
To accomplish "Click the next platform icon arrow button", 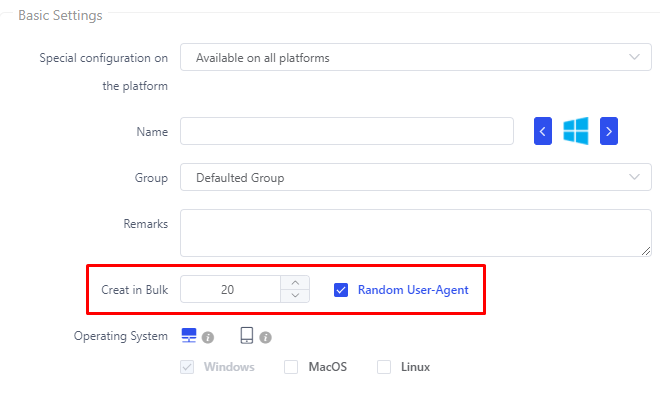I will click(609, 131).
